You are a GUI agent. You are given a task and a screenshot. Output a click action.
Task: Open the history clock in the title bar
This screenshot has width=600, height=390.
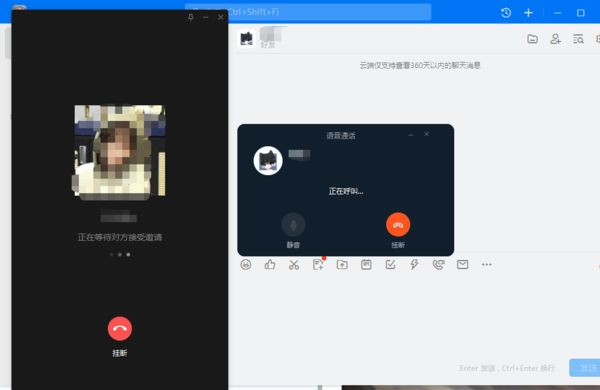point(506,13)
